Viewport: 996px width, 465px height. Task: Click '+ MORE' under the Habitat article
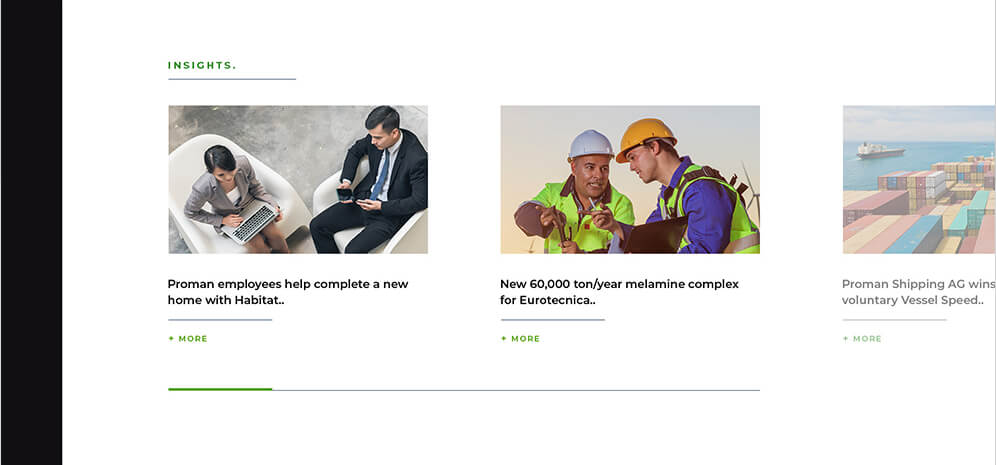pos(188,339)
